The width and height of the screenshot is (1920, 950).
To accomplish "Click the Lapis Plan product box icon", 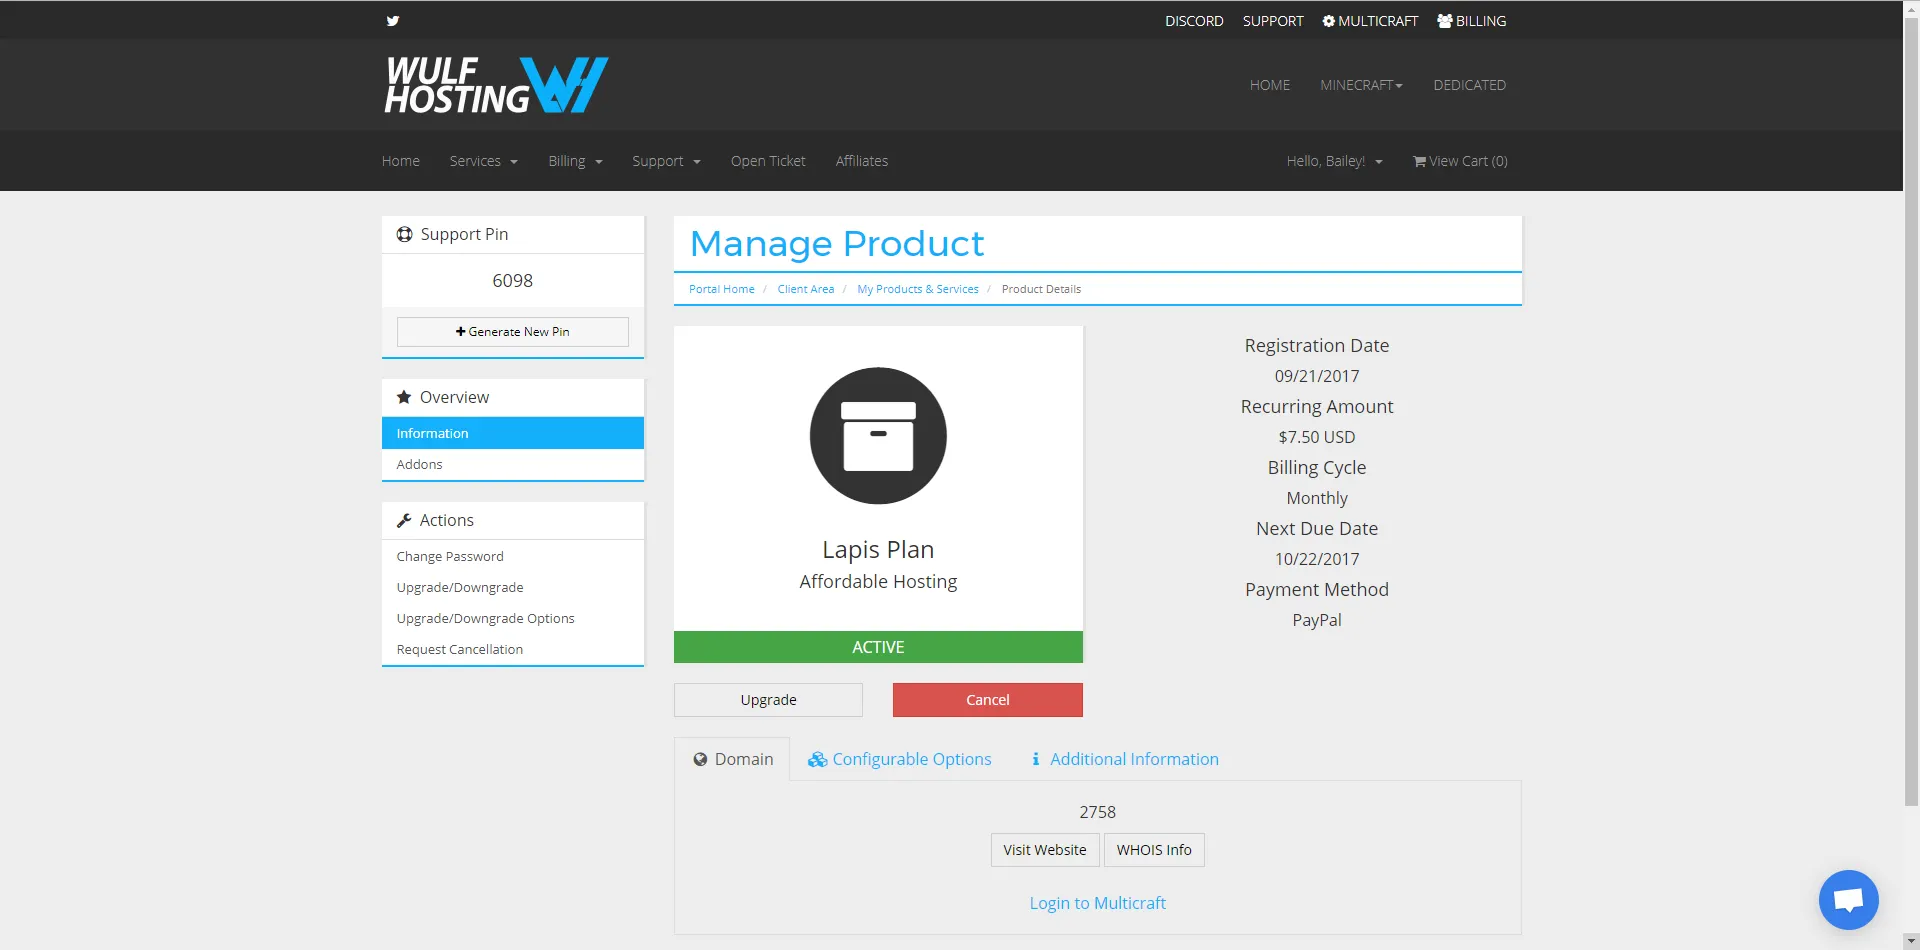I will [x=878, y=436].
